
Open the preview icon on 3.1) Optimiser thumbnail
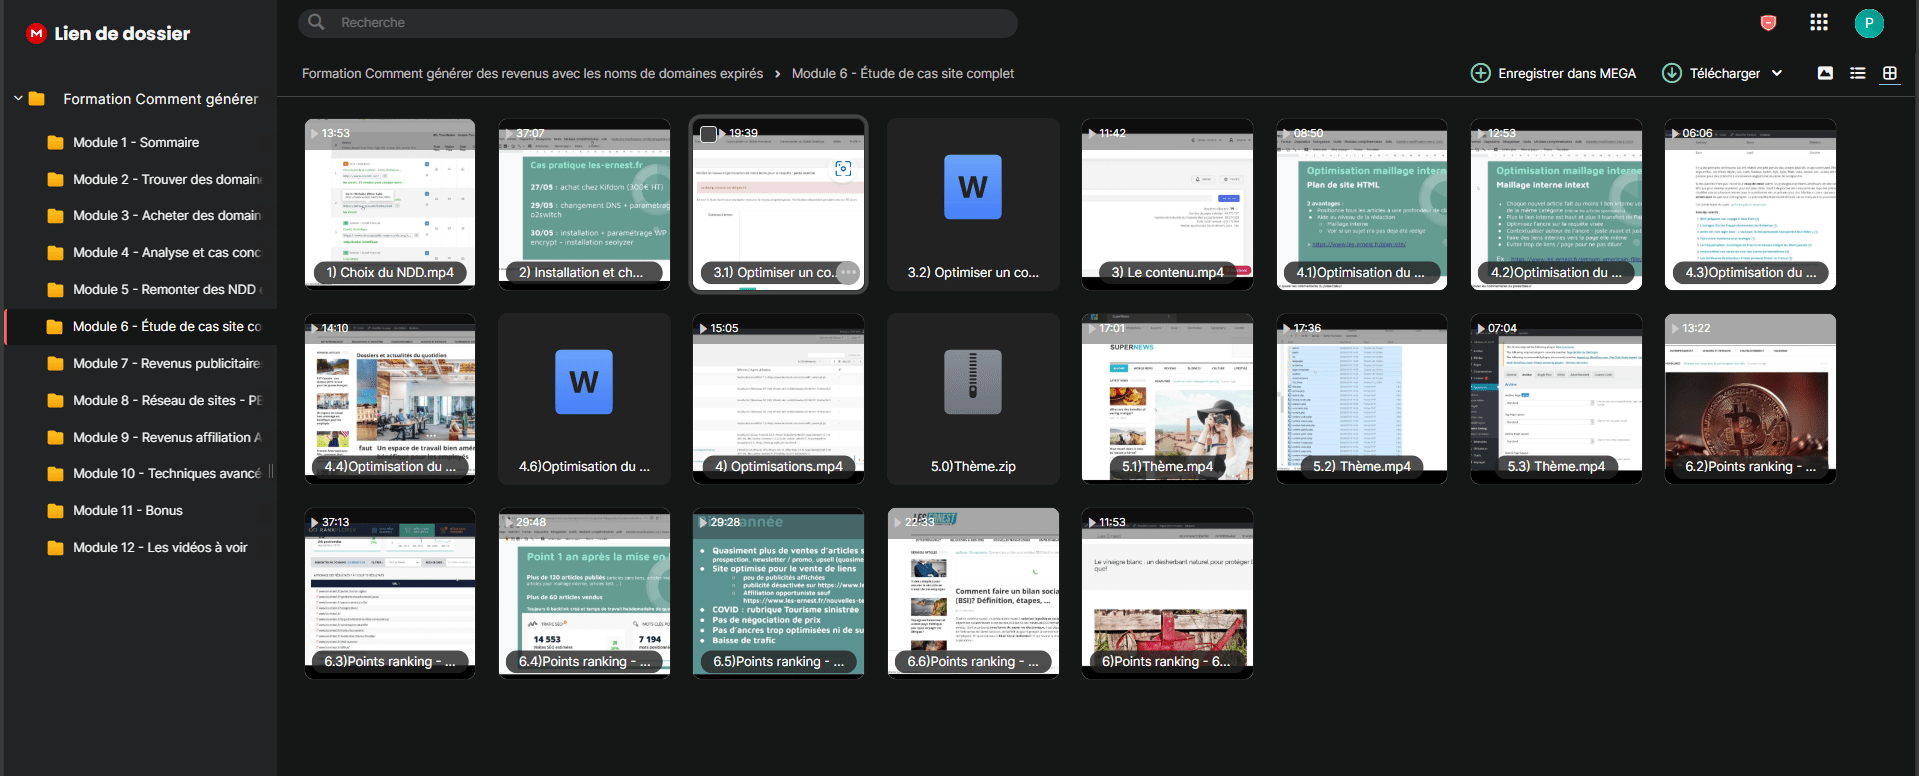[843, 169]
